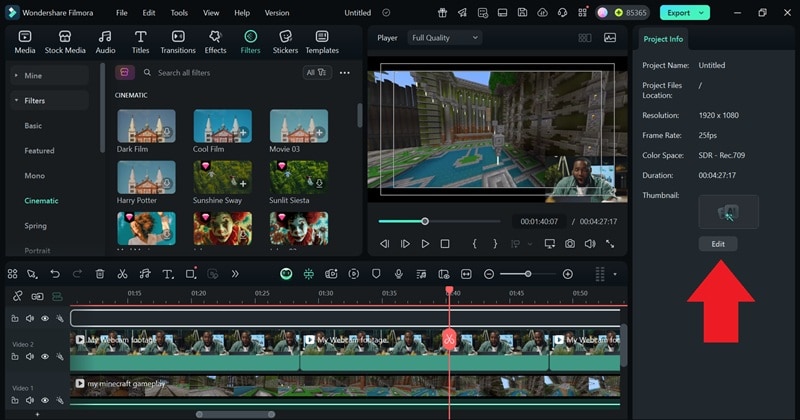800x420 pixels.
Task: Toggle the timeline link clips icon
Action: tap(17, 296)
